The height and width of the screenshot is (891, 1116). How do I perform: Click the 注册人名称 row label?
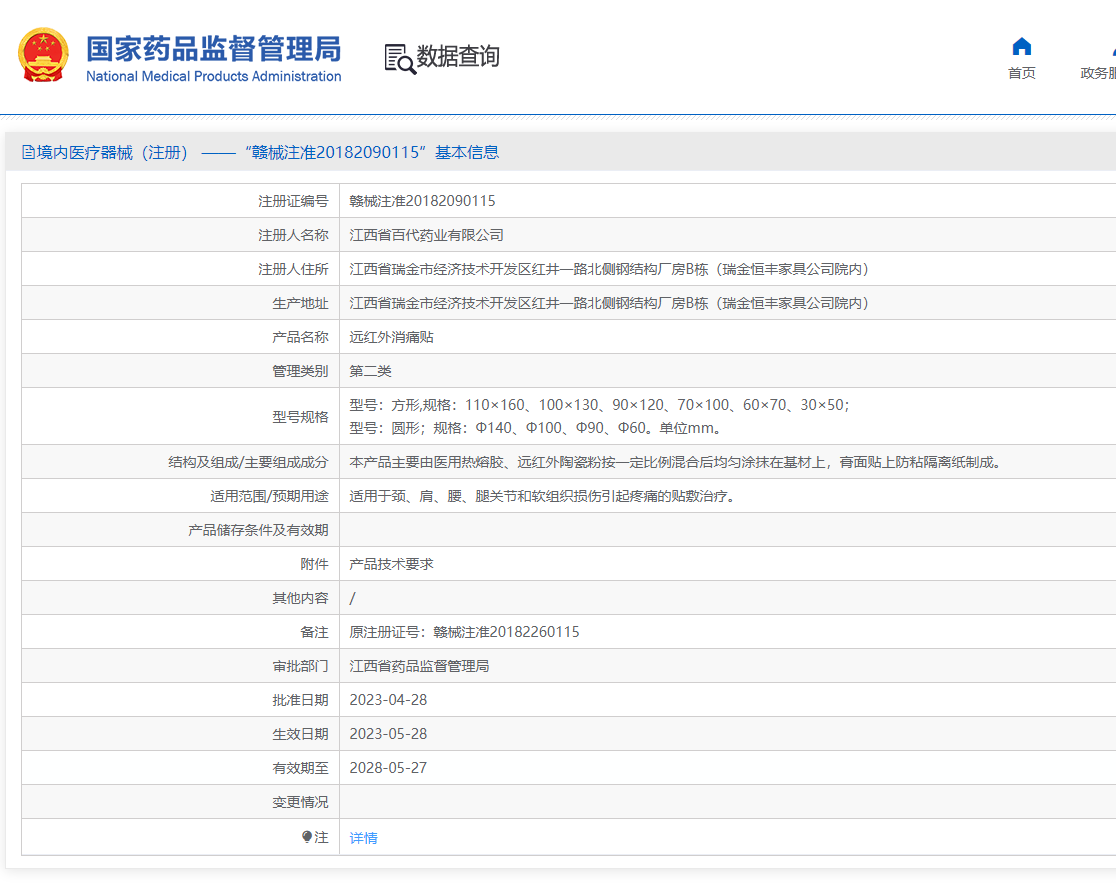(293, 235)
